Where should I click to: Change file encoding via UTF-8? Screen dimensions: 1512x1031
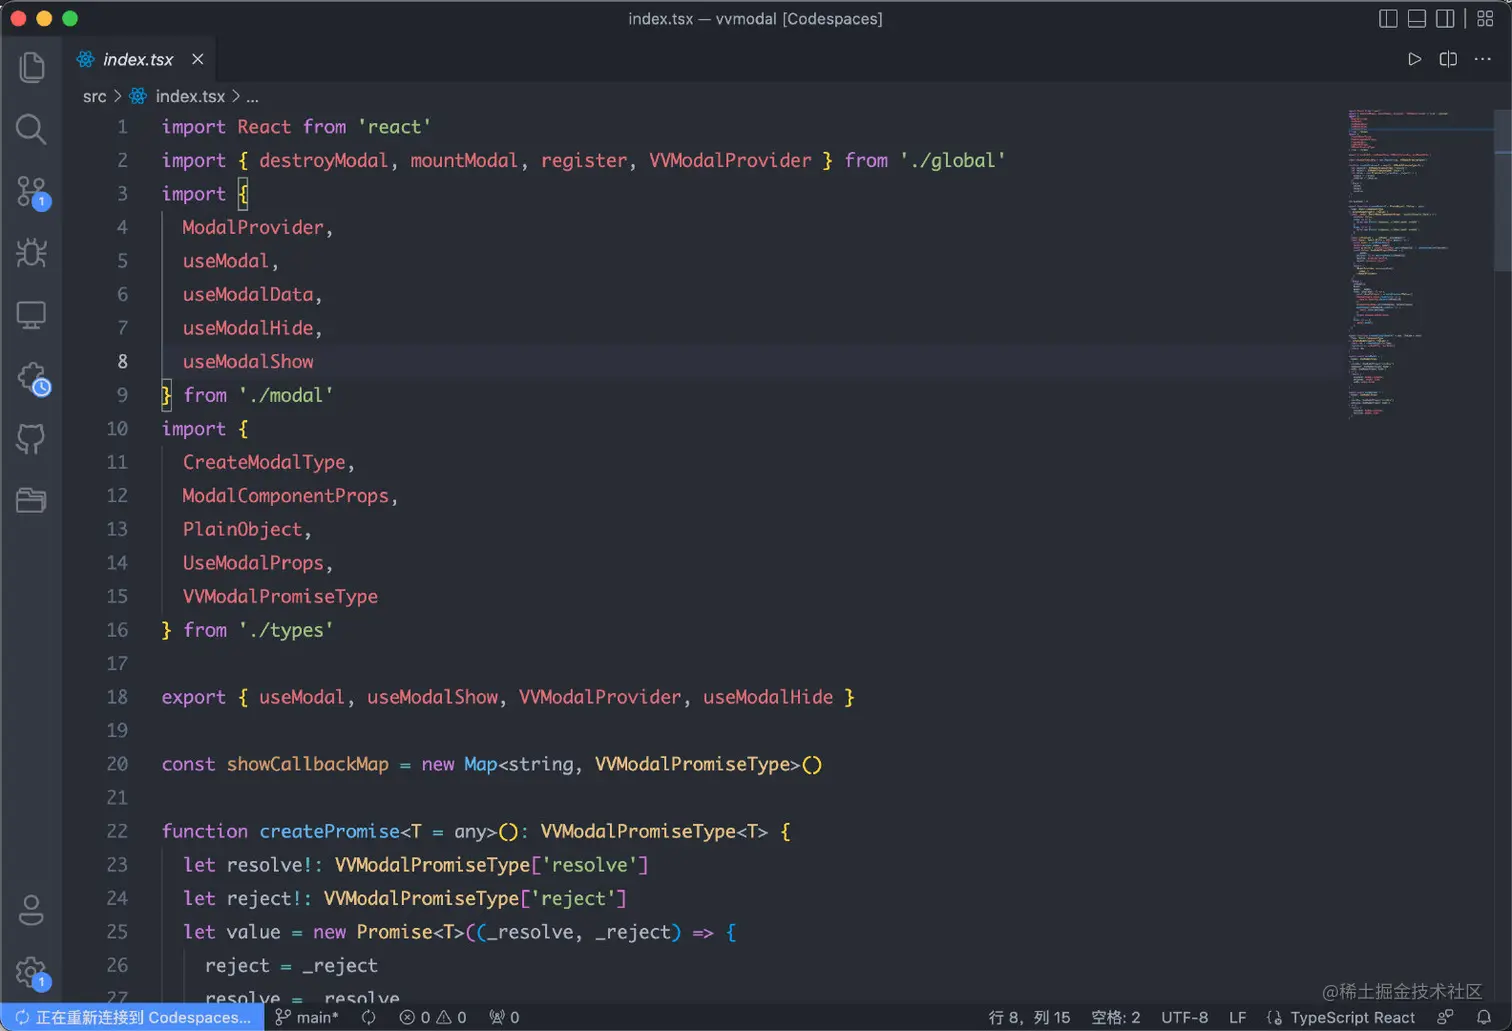click(1184, 1017)
